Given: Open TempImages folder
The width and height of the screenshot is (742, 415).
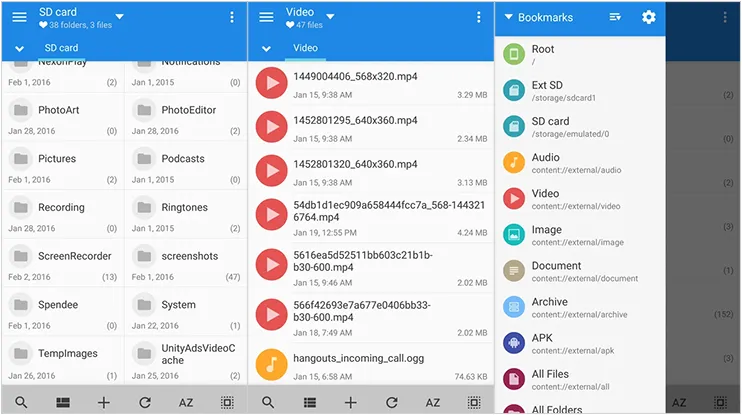Looking at the screenshot, I should pyautogui.click(x=62, y=361).
